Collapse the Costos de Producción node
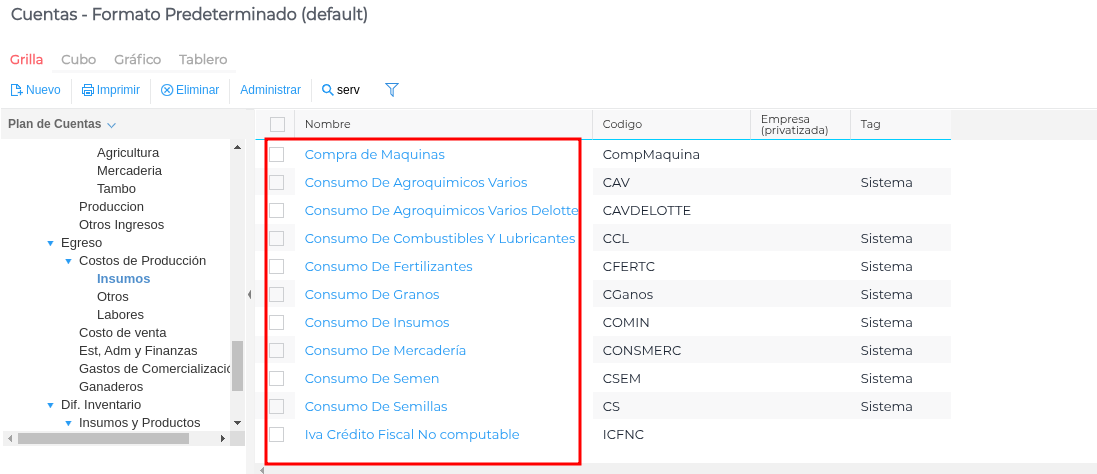 click(x=69, y=261)
